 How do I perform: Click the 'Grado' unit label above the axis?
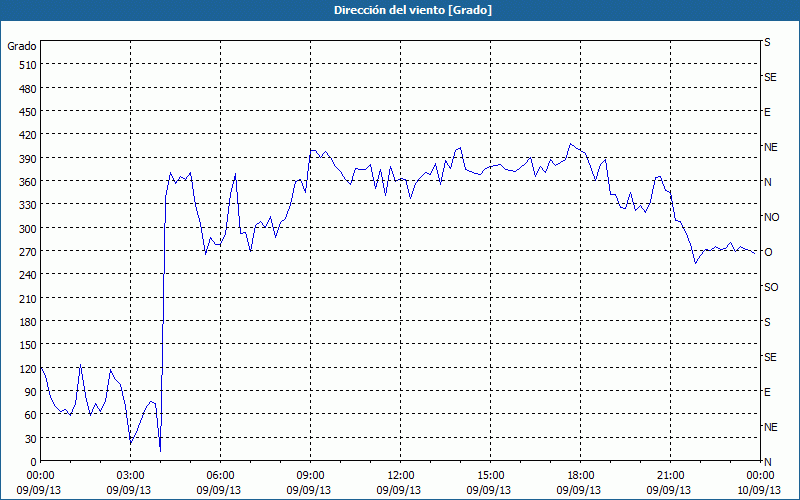tap(22, 46)
